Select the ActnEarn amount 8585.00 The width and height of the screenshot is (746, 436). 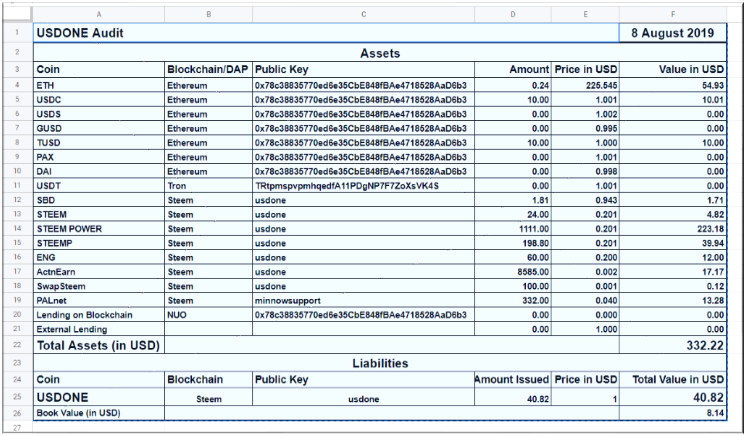pyautogui.click(x=513, y=272)
